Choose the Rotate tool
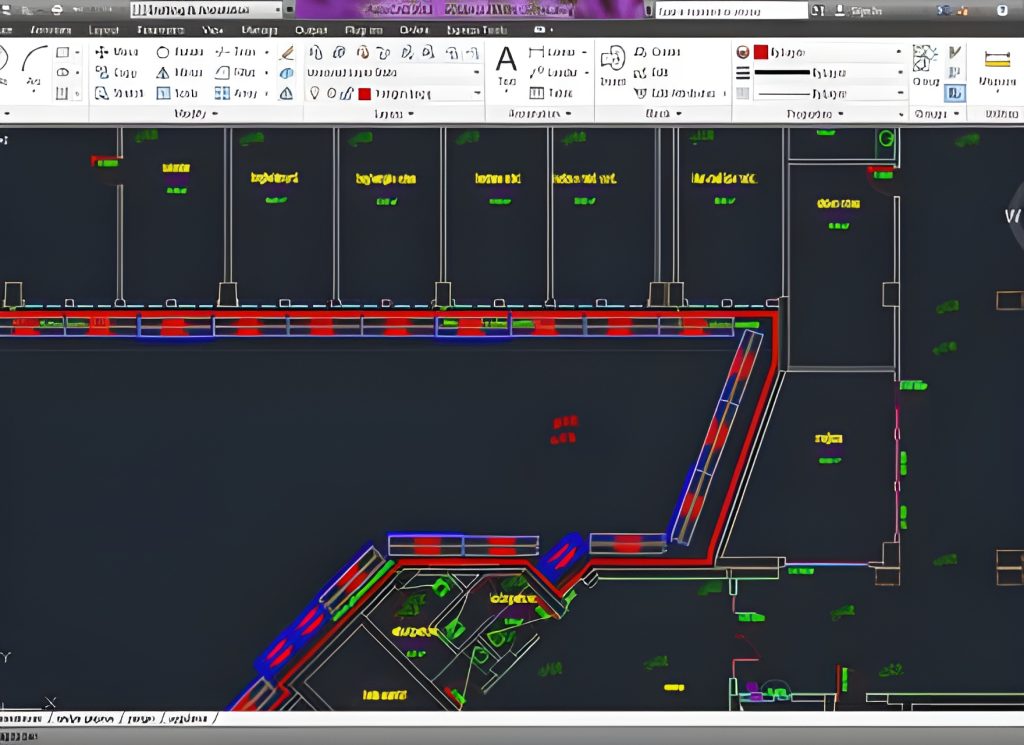This screenshot has width=1024, height=745. pos(163,51)
